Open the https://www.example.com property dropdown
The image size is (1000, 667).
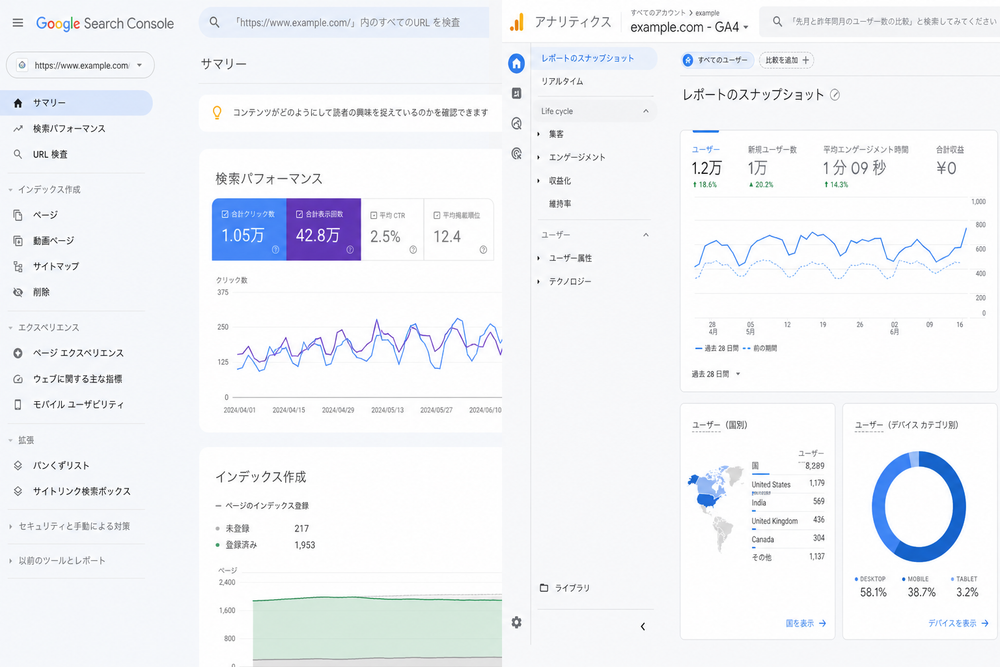click(x=80, y=65)
